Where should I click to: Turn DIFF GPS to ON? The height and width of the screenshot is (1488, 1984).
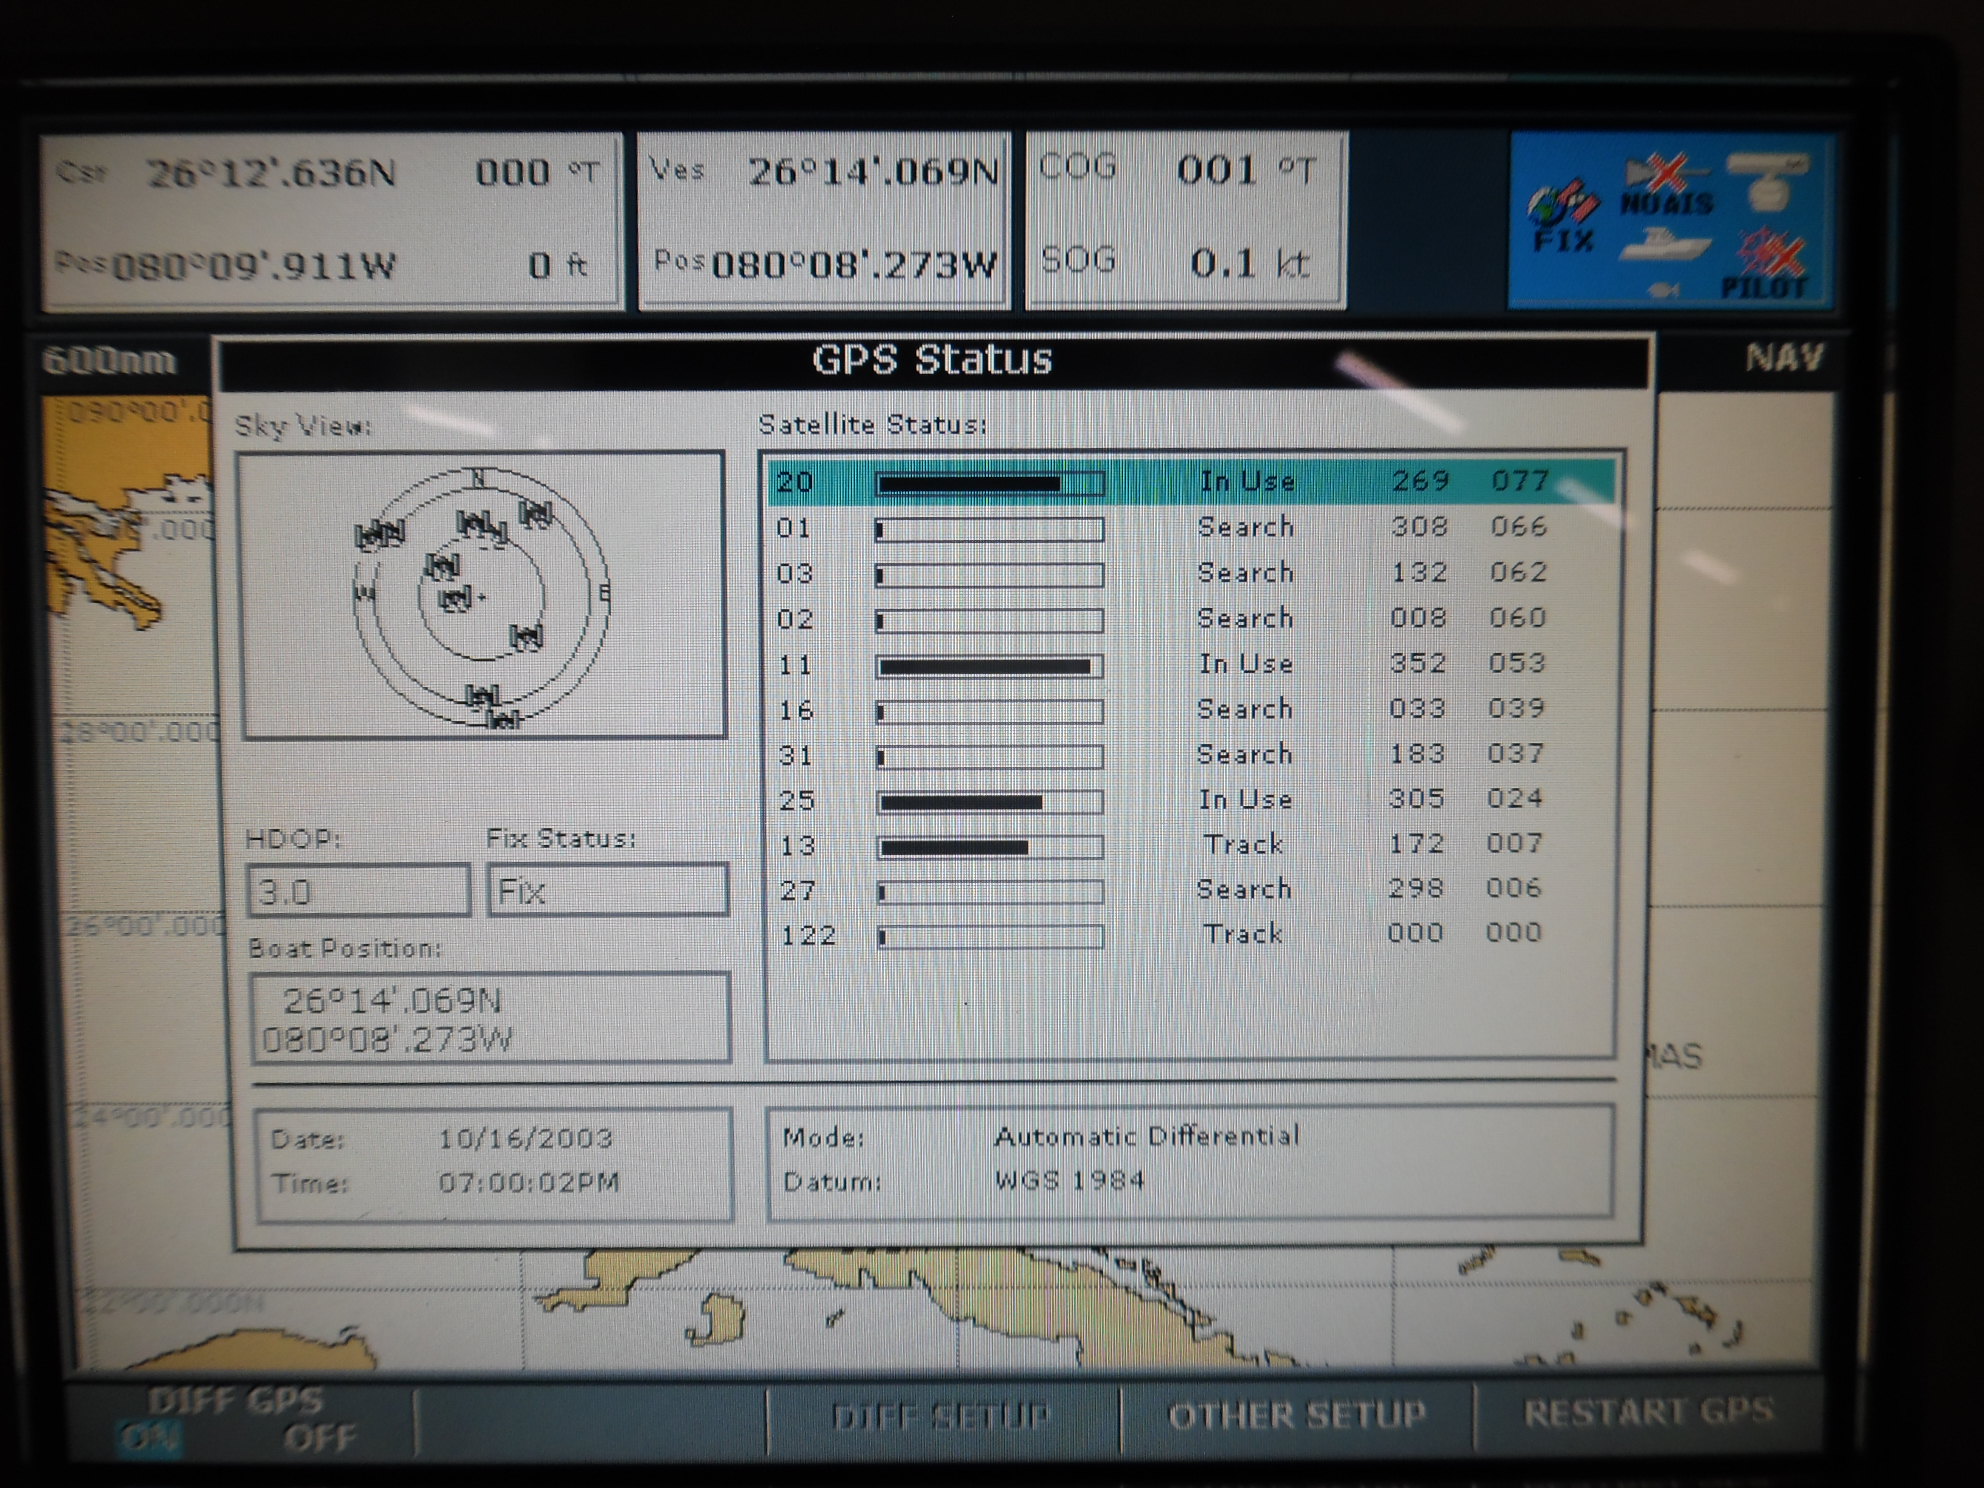[150, 1438]
